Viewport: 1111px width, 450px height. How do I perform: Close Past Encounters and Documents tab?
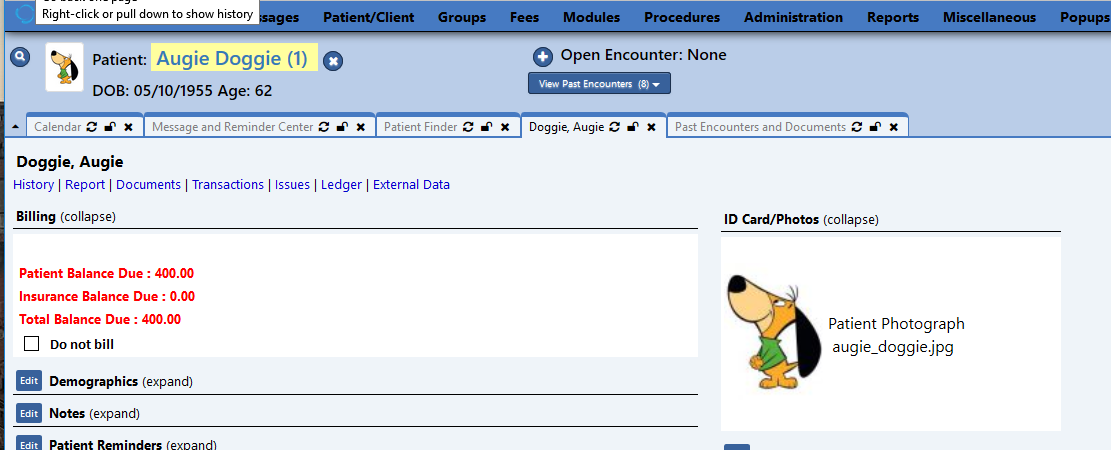pyautogui.click(x=894, y=127)
